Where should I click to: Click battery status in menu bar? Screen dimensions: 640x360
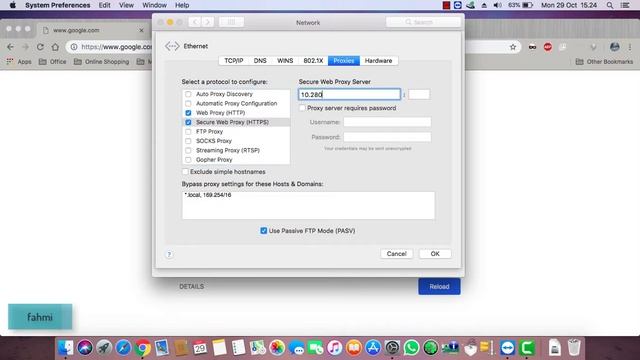[x=520, y=5]
